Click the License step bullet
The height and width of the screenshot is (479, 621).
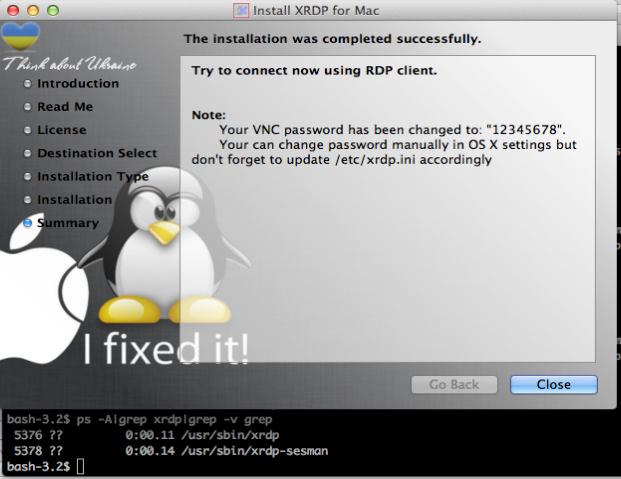tap(27, 130)
